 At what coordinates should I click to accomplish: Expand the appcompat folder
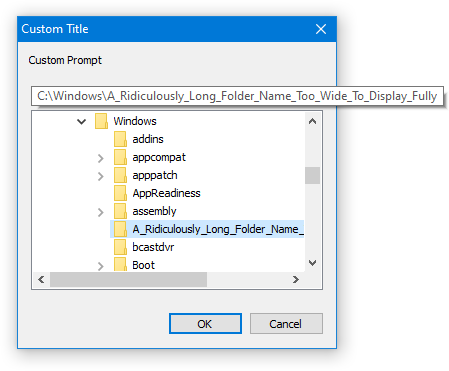101,158
